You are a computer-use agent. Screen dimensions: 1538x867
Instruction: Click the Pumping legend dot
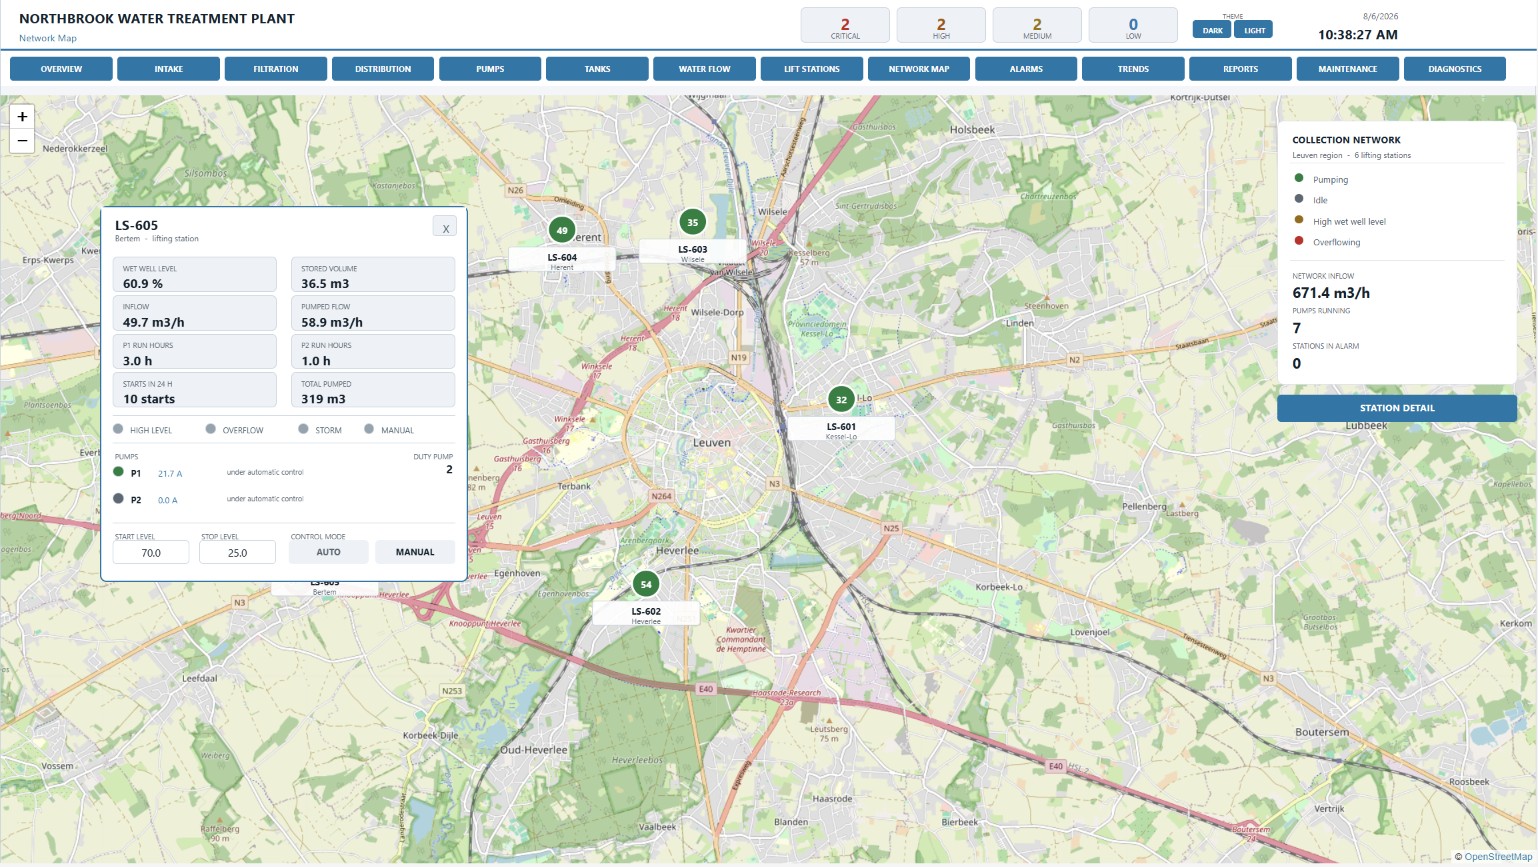coord(1299,178)
